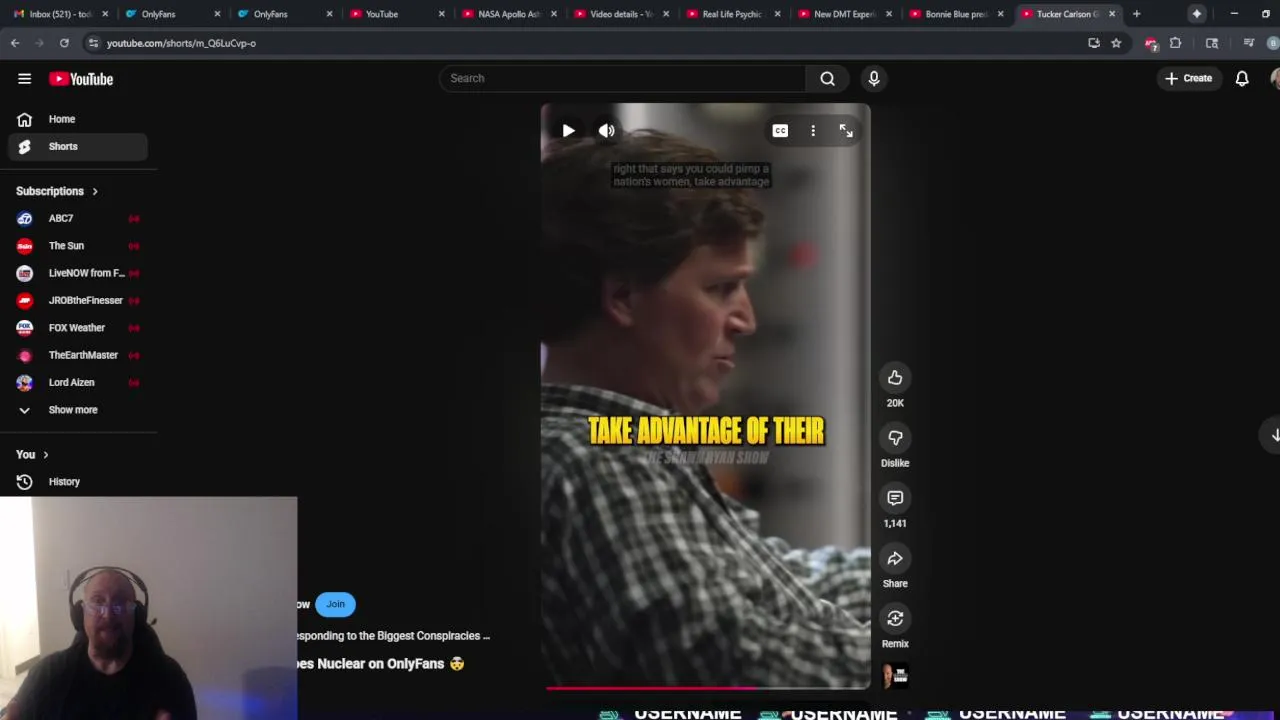Open The Sun subscription channel
Screen dimensions: 1280x720
click(78, 246)
